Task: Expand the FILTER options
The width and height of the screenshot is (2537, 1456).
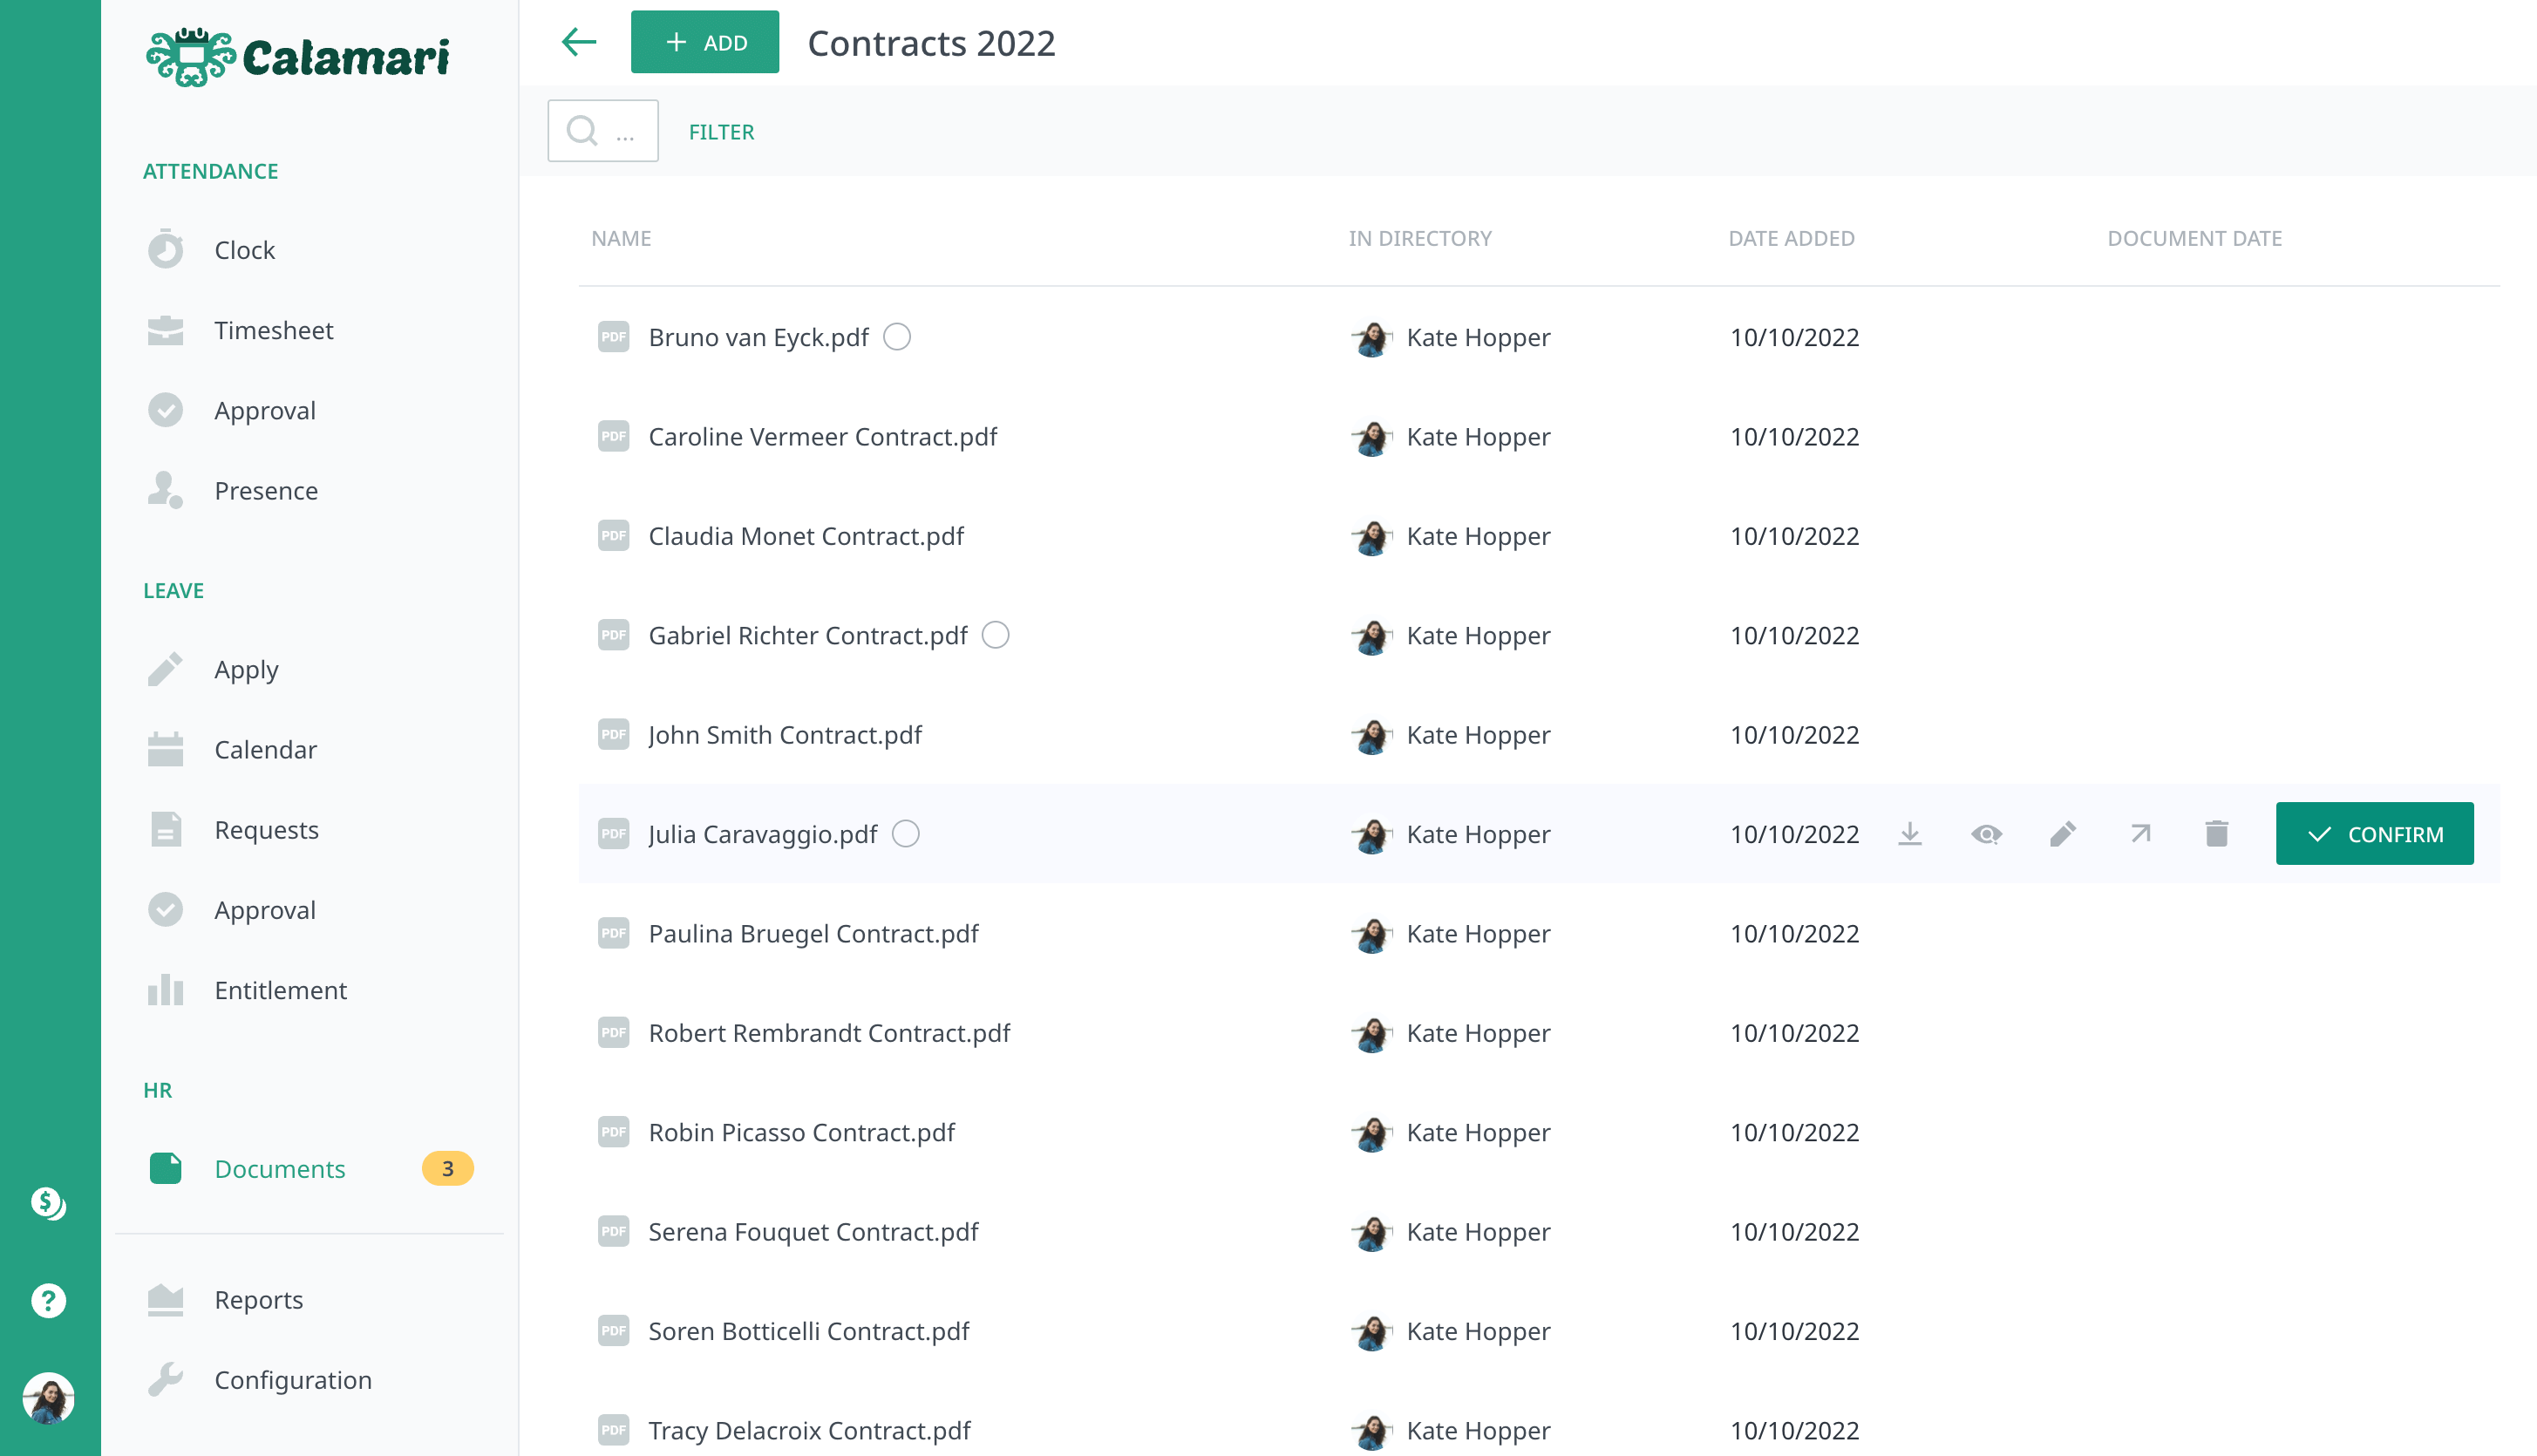Action: point(721,132)
